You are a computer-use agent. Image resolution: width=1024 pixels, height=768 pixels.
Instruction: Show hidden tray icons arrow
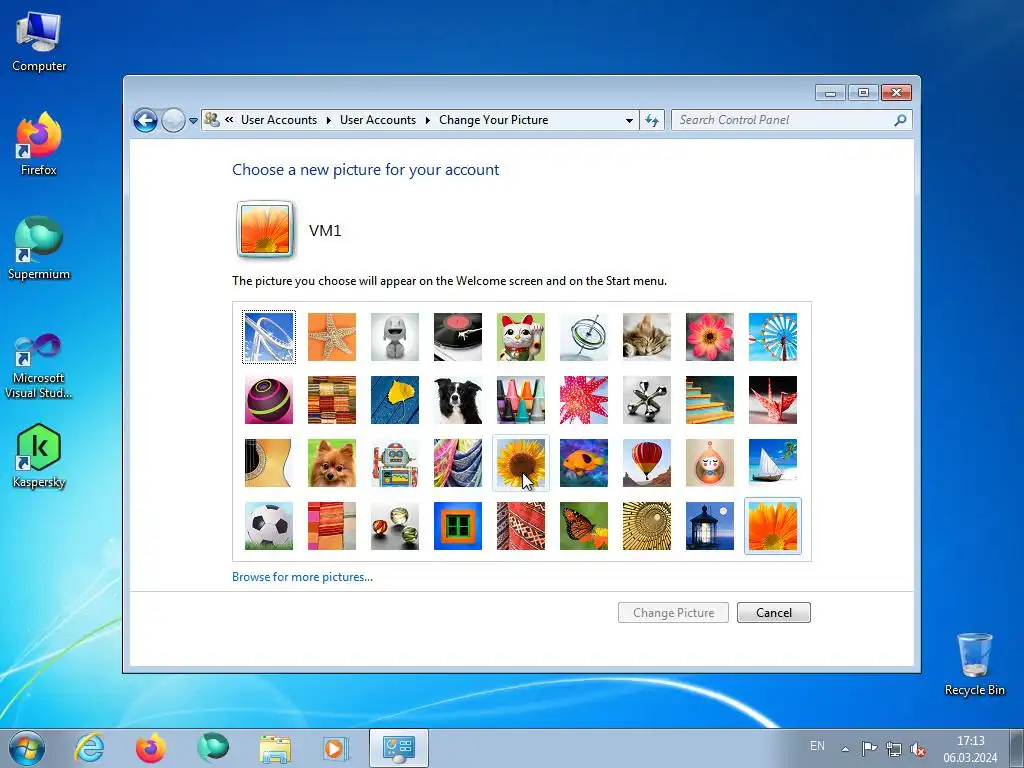click(x=846, y=749)
